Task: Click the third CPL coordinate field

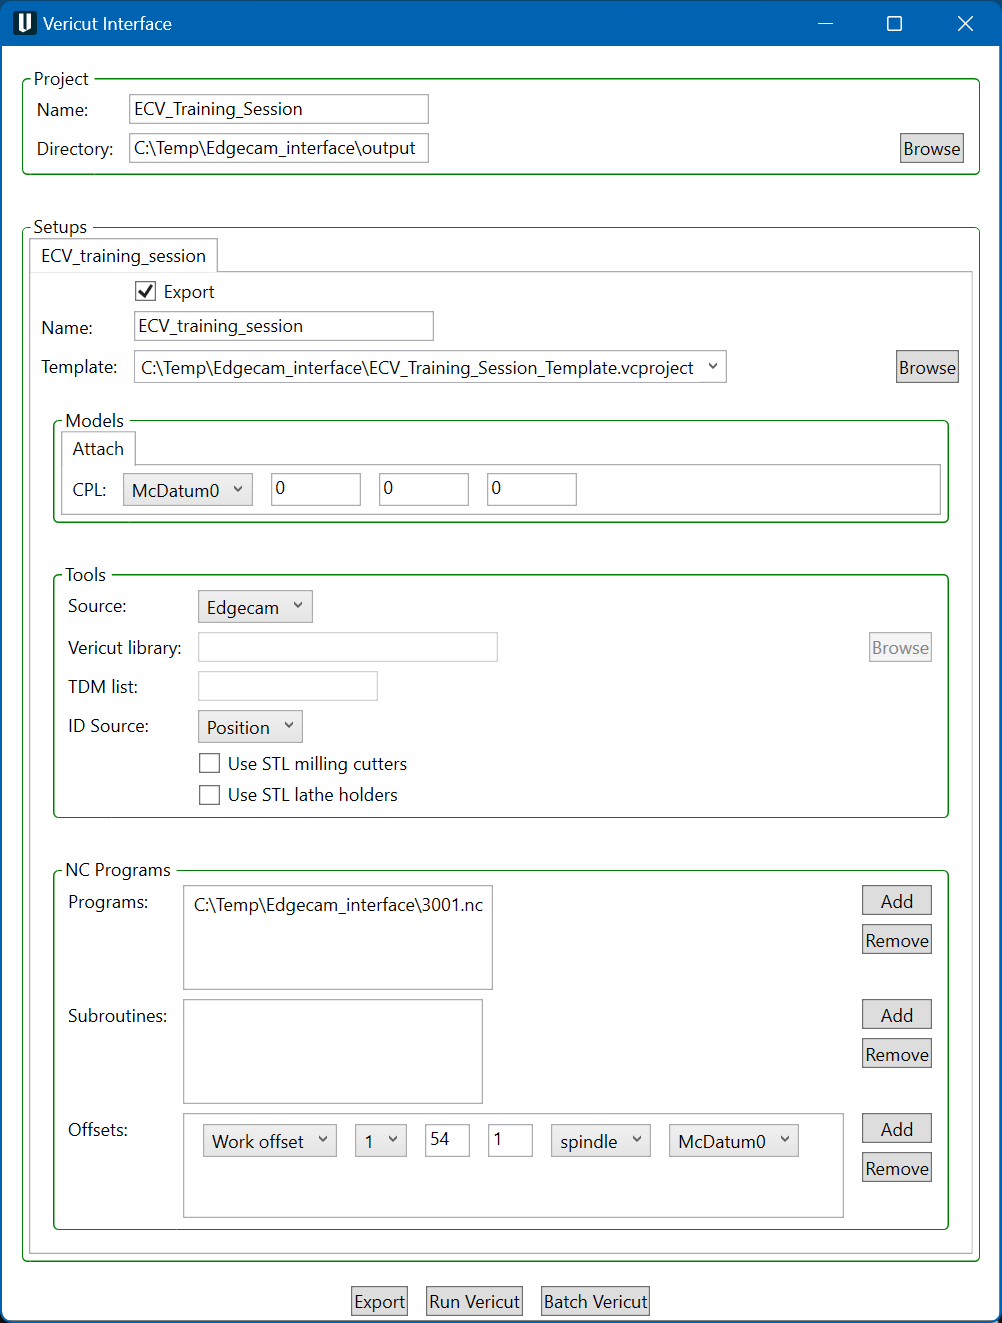Action: [x=532, y=489]
